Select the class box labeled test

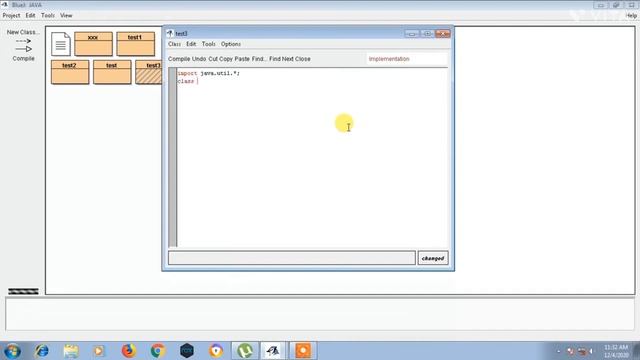pyautogui.click(x=112, y=72)
